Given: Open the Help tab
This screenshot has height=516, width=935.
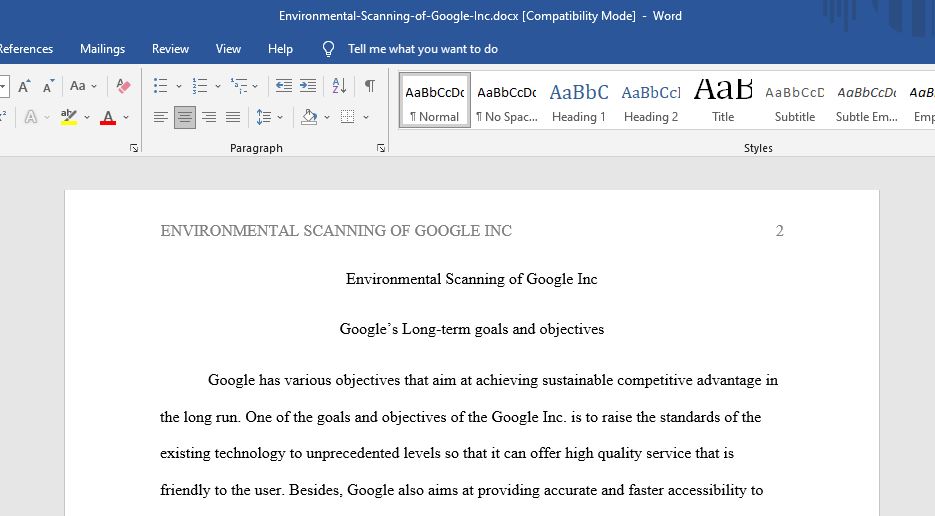Looking at the screenshot, I should (280, 49).
